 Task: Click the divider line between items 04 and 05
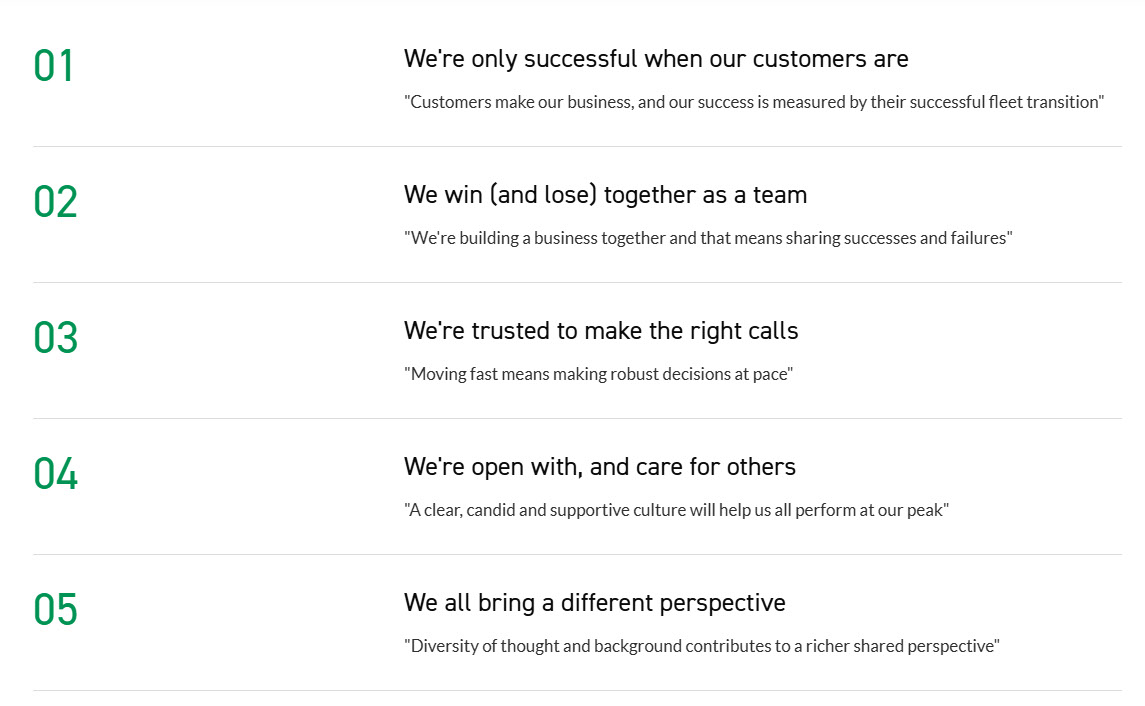[x=577, y=555]
